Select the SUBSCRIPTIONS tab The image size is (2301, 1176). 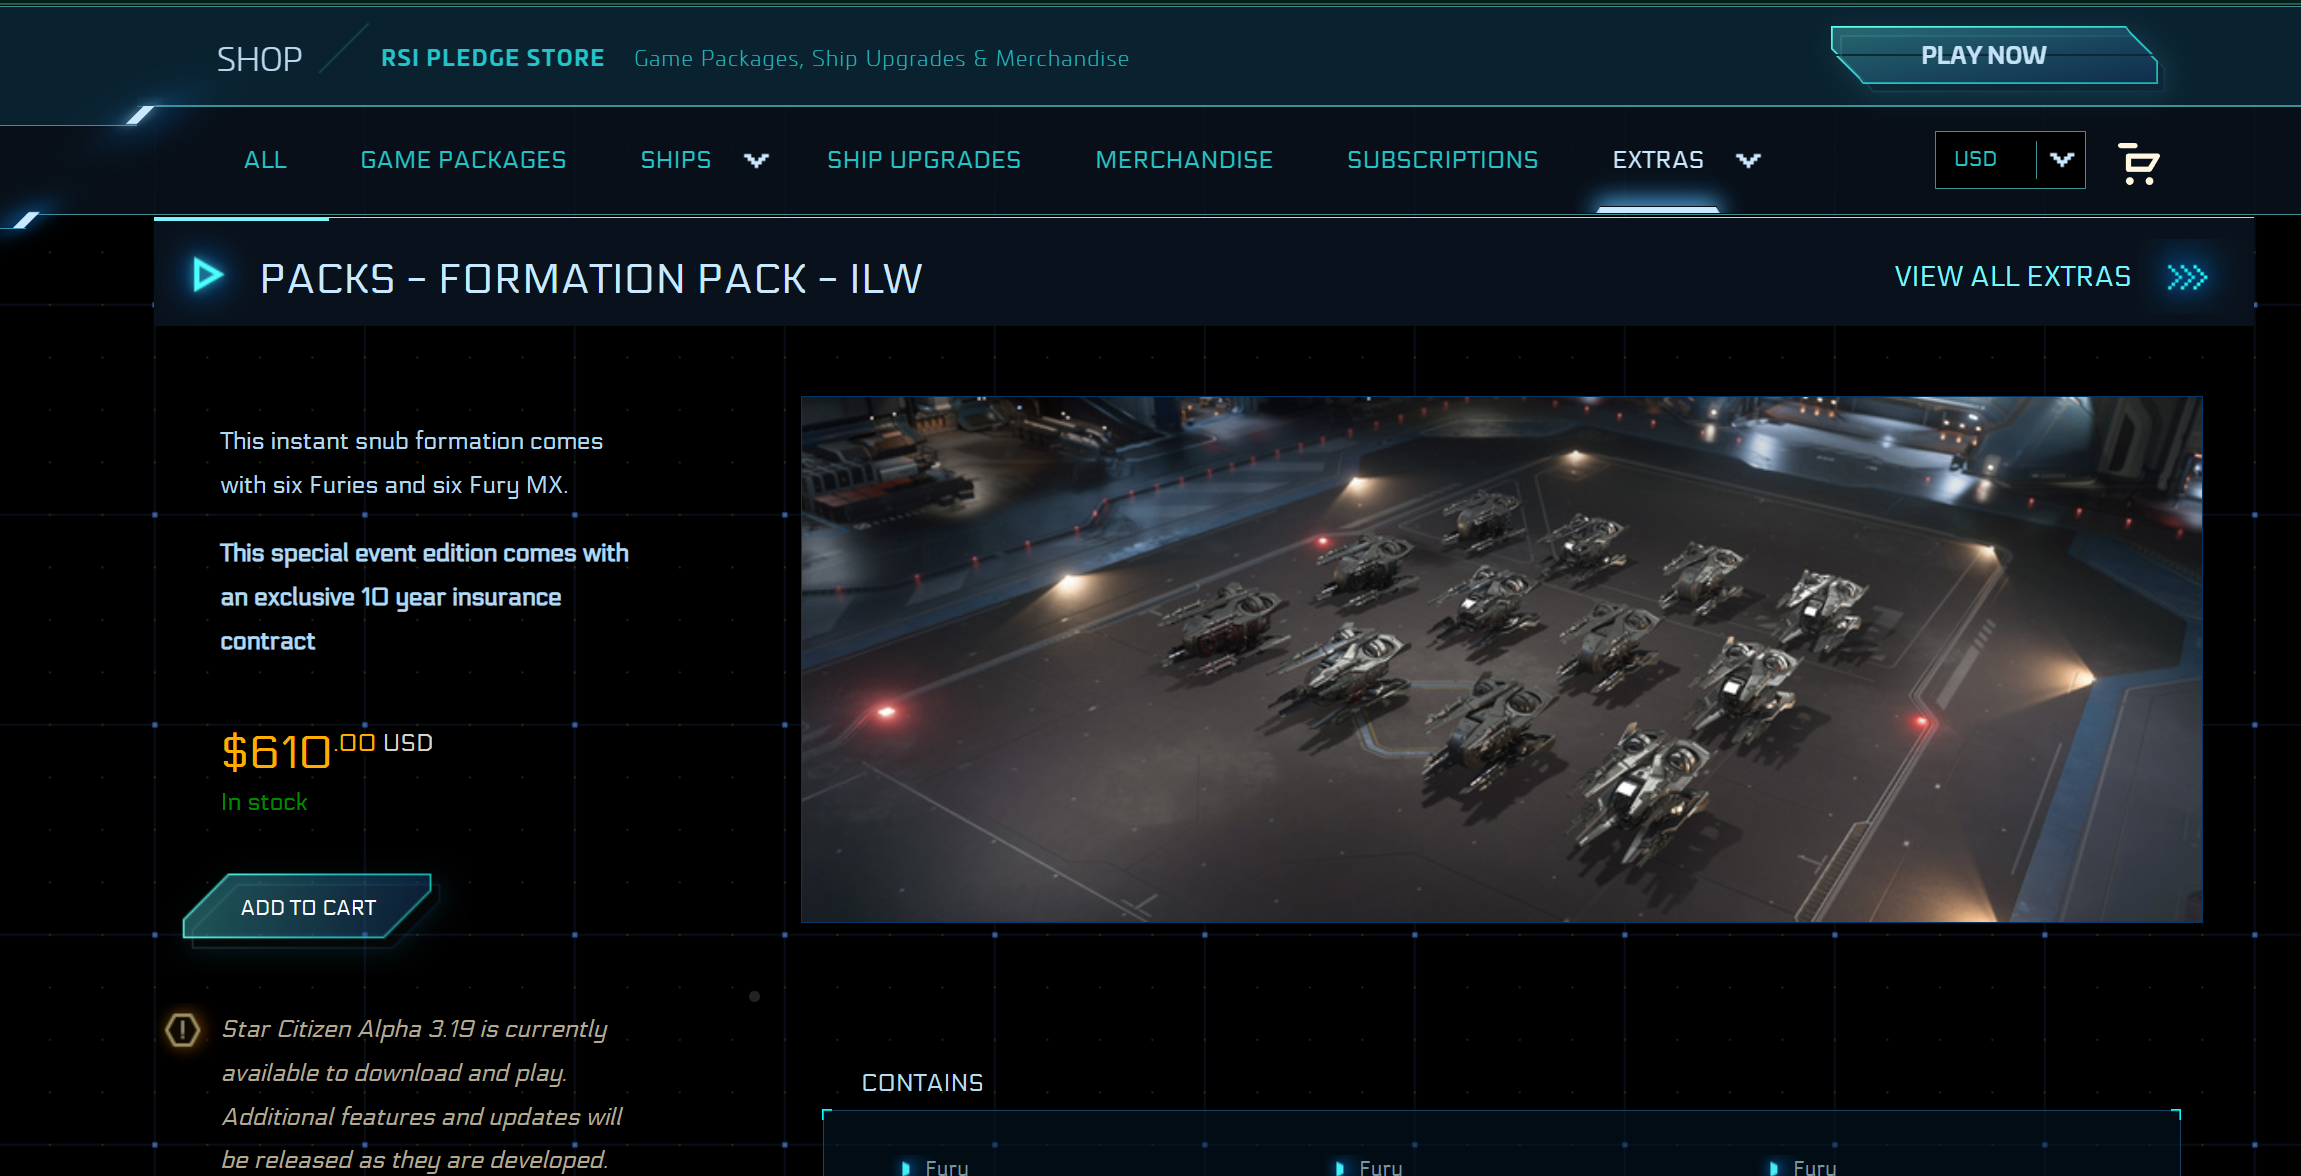coord(1443,160)
